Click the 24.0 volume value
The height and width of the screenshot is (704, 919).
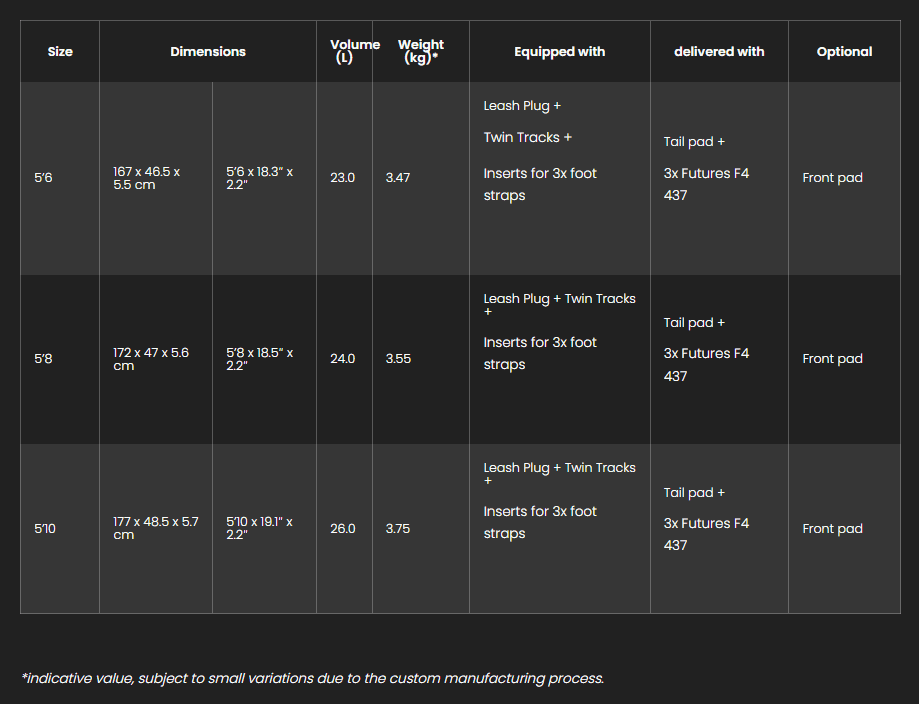[x=343, y=359]
